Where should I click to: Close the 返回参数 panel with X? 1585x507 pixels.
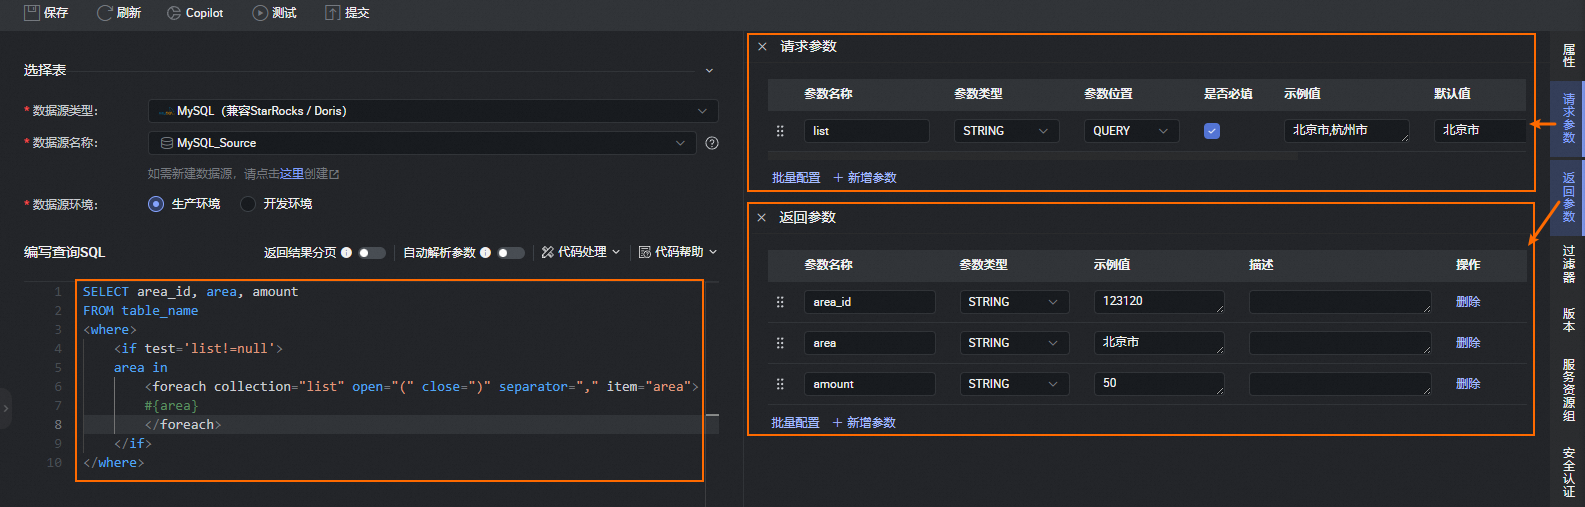[x=762, y=218]
